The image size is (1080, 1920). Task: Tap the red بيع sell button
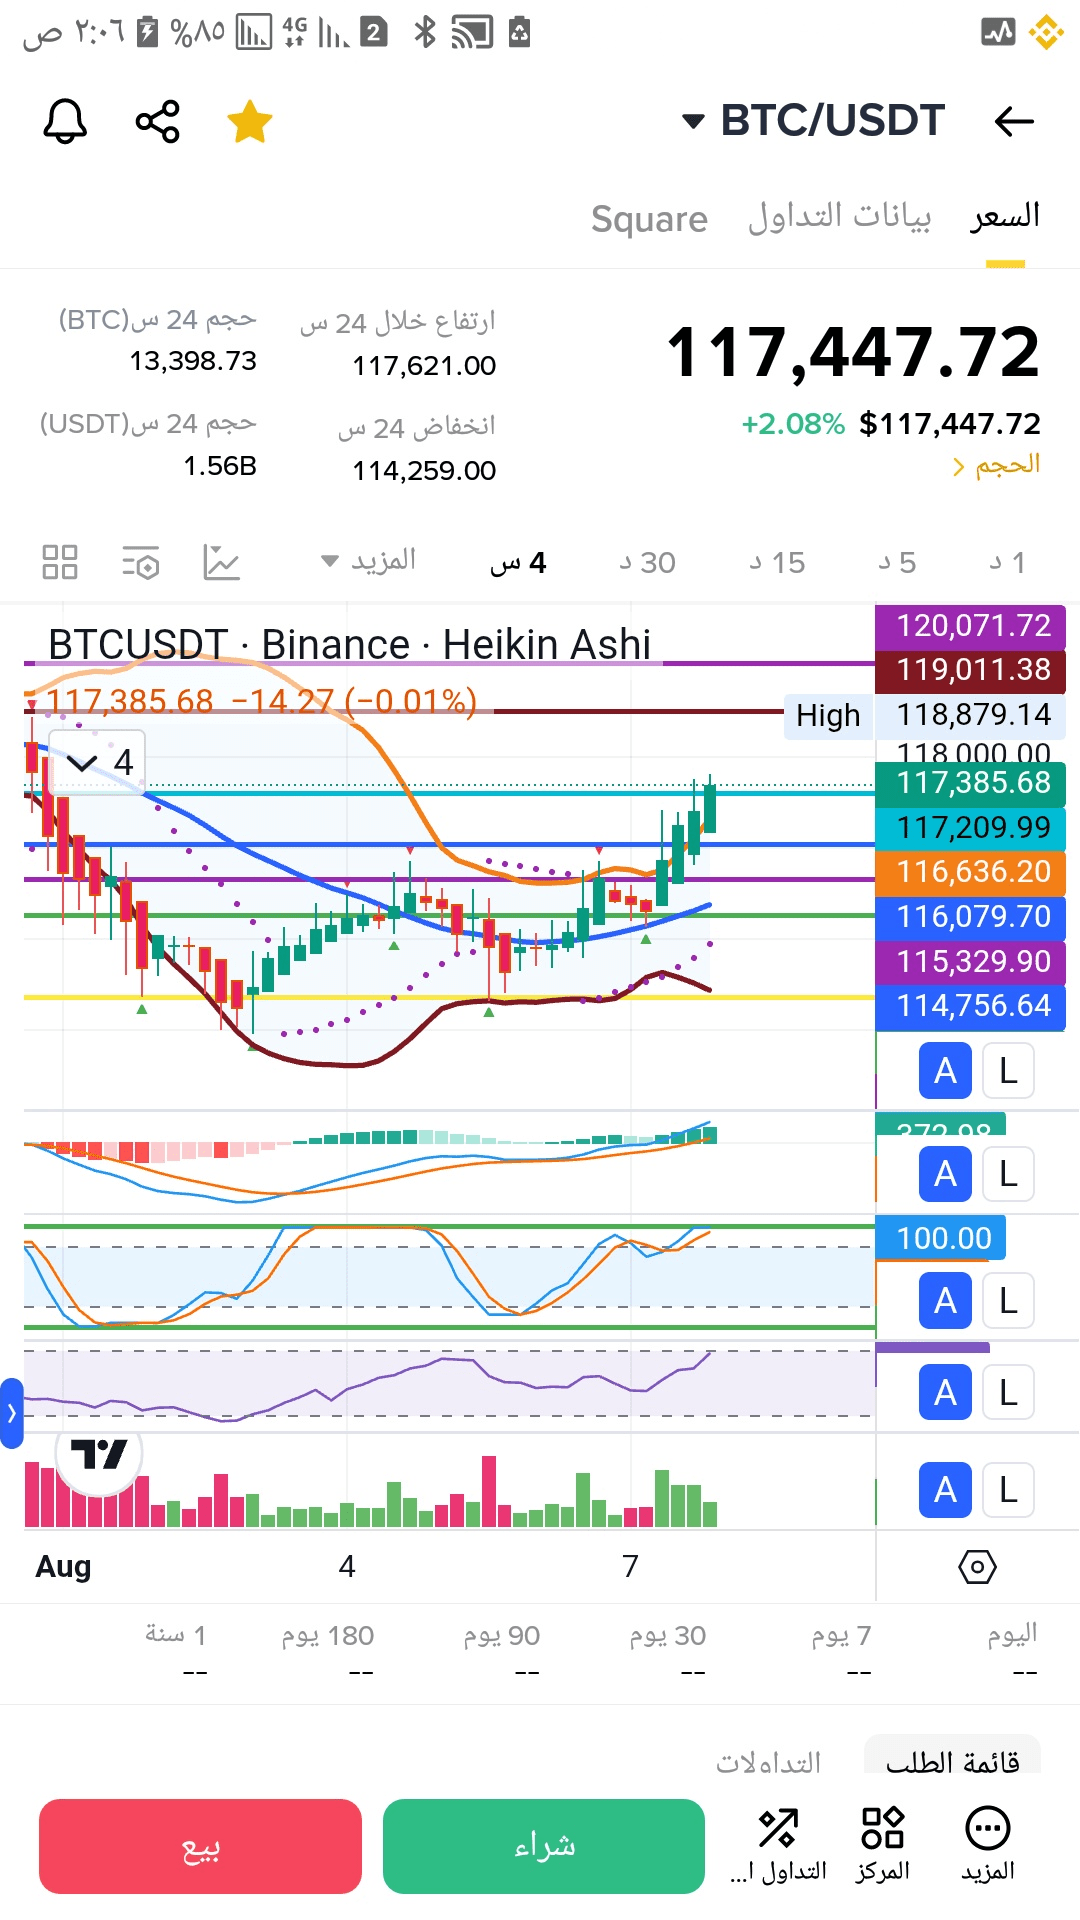click(200, 1846)
